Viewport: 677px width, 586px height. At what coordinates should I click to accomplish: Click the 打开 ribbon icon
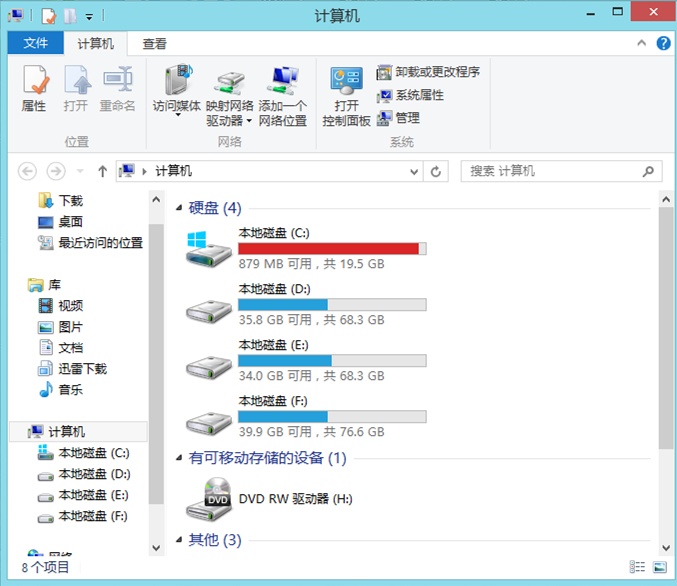coord(77,80)
